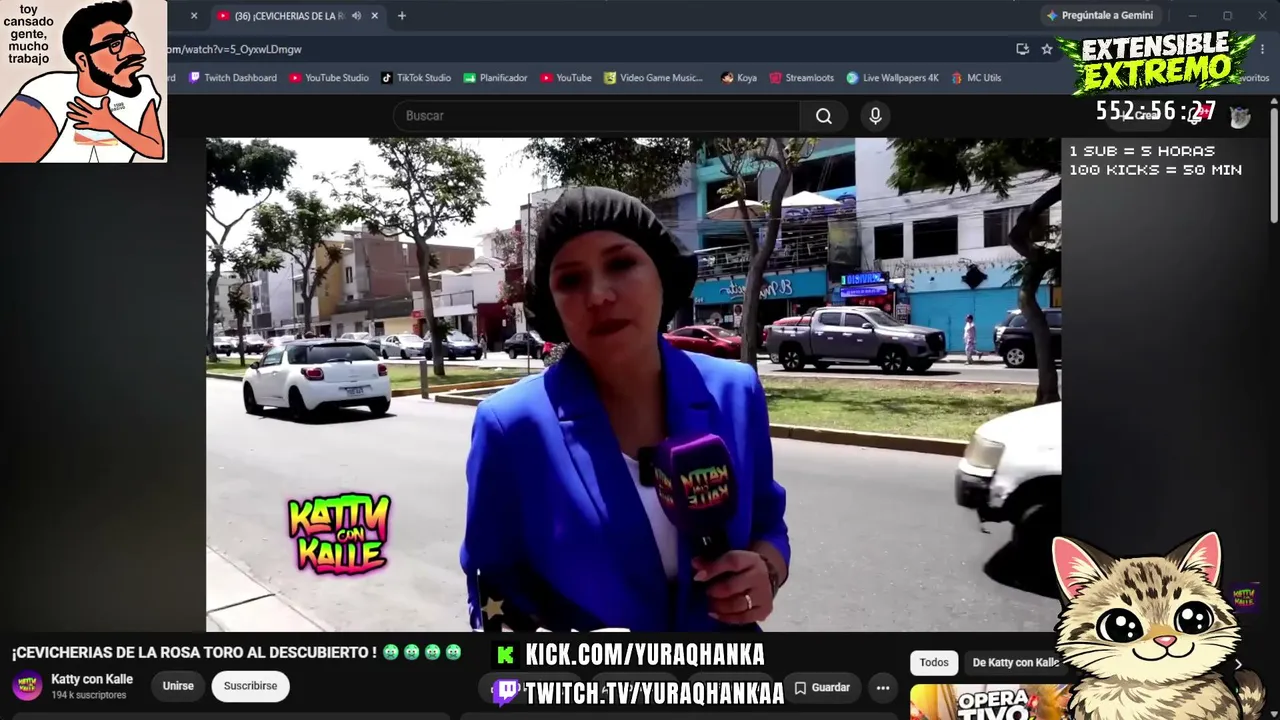Start voice search with the microphone icon

click(875, 116)
